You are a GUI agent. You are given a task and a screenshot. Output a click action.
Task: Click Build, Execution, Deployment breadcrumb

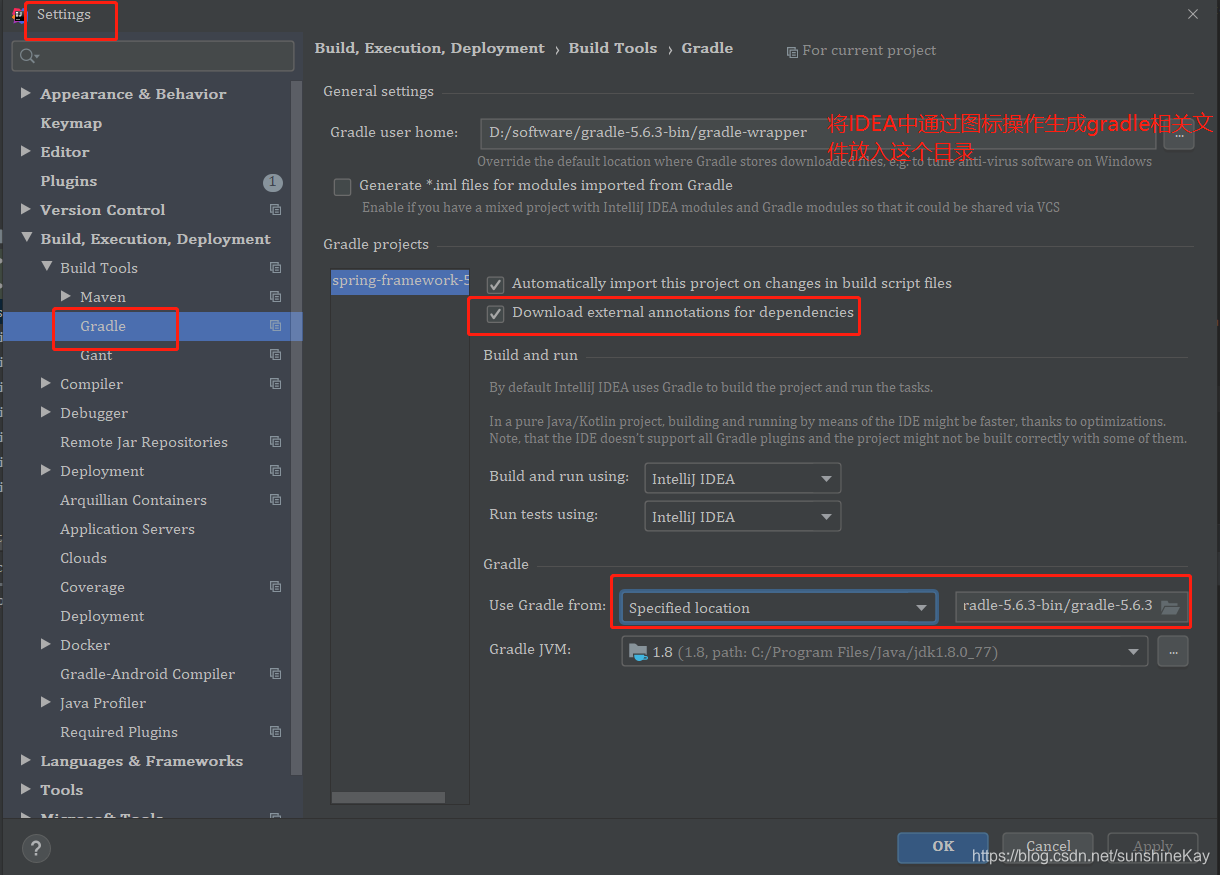click(430, 48)
